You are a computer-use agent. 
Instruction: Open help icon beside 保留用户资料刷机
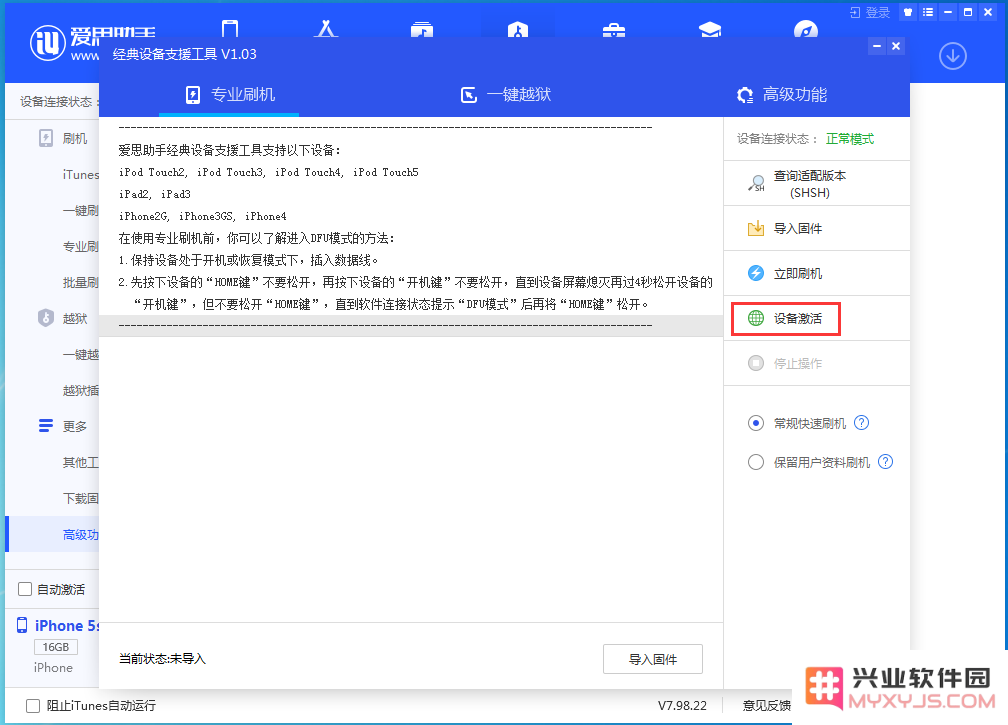(x=885, y=461)
